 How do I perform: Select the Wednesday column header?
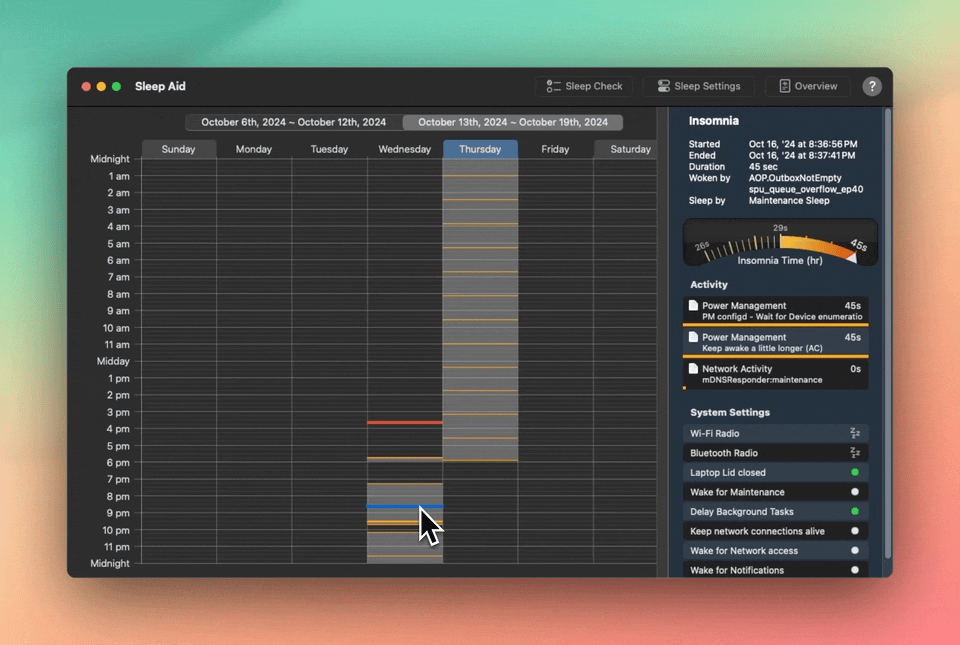pyautogui.click(x=405, y=149)
